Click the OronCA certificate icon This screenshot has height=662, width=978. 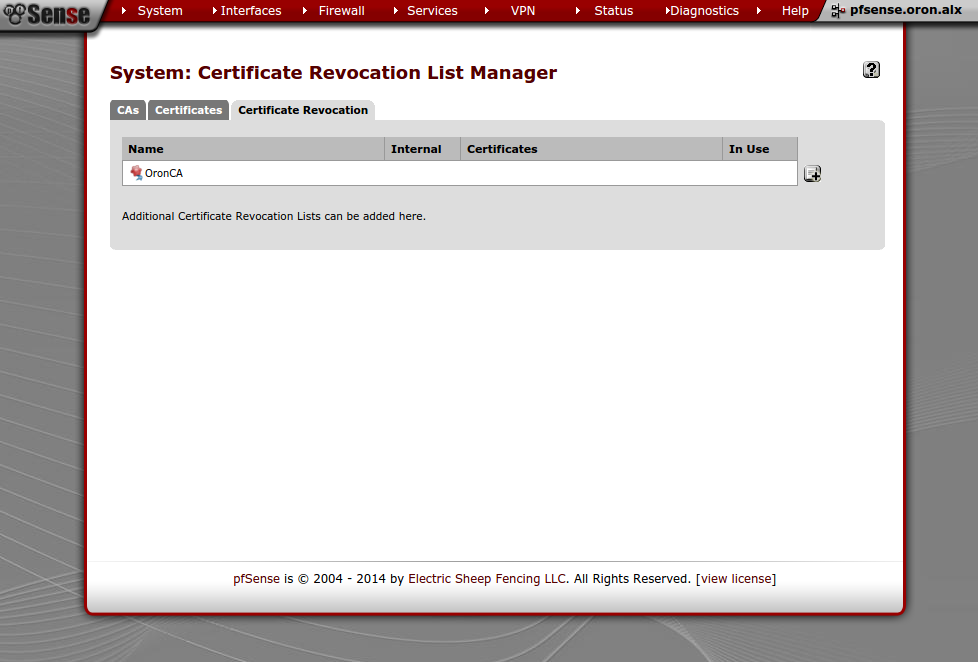tap(136, 172)
